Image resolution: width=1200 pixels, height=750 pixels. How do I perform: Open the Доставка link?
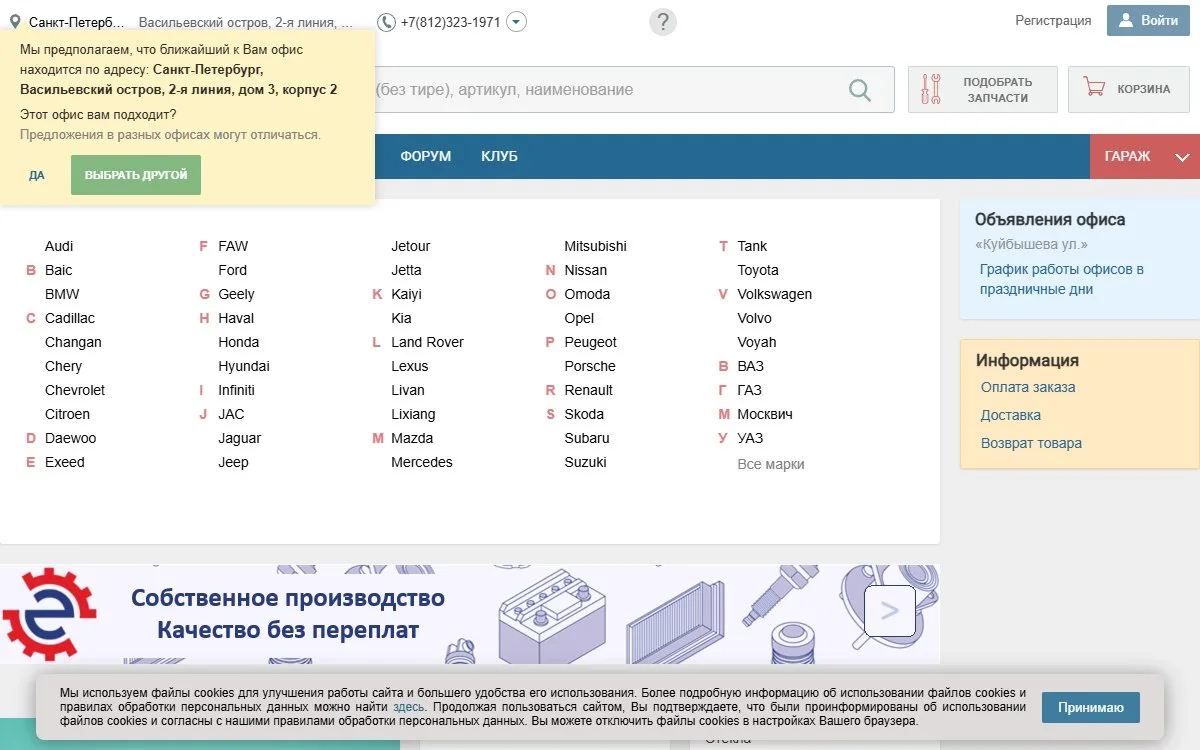(1011, 415)
